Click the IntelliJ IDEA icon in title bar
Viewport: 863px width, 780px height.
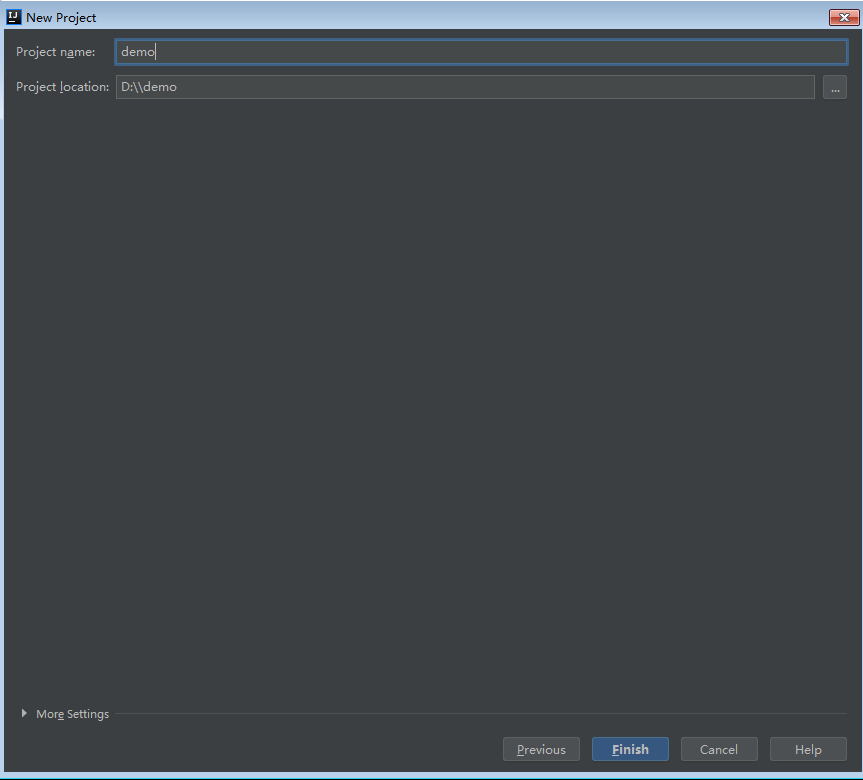click(x=13, y=17)
